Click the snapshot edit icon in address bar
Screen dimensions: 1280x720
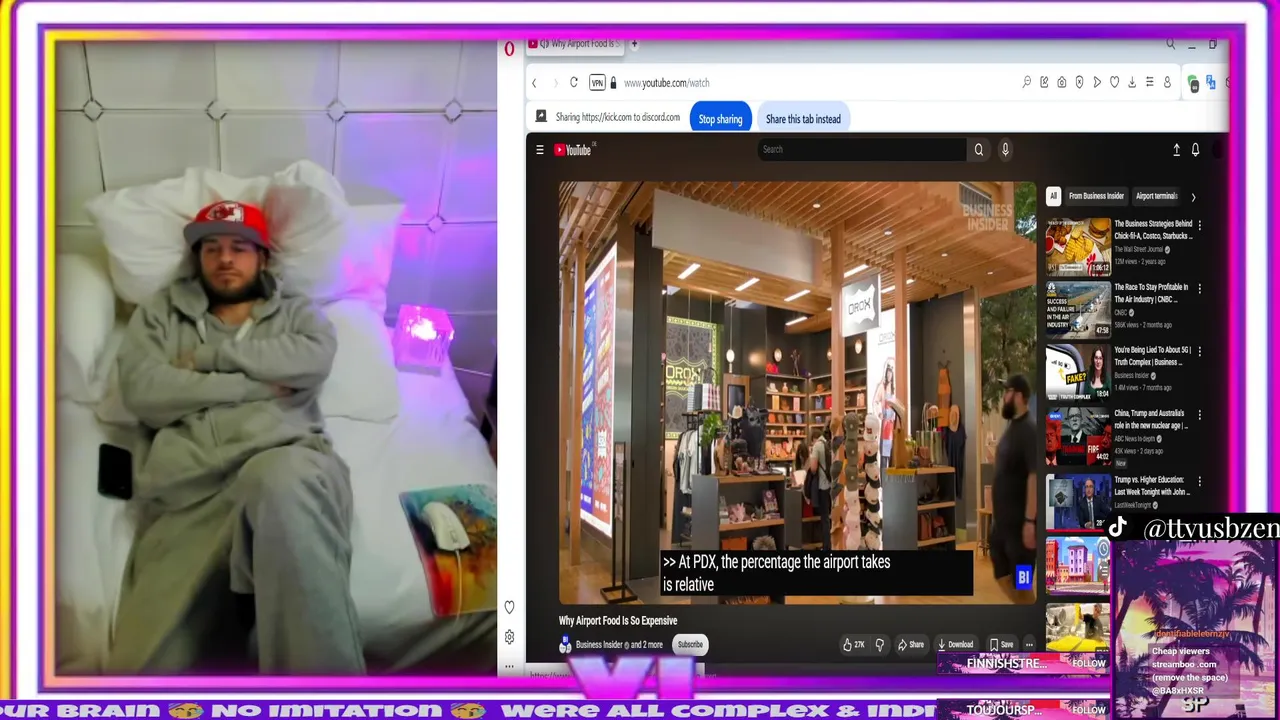(1044, 83)
